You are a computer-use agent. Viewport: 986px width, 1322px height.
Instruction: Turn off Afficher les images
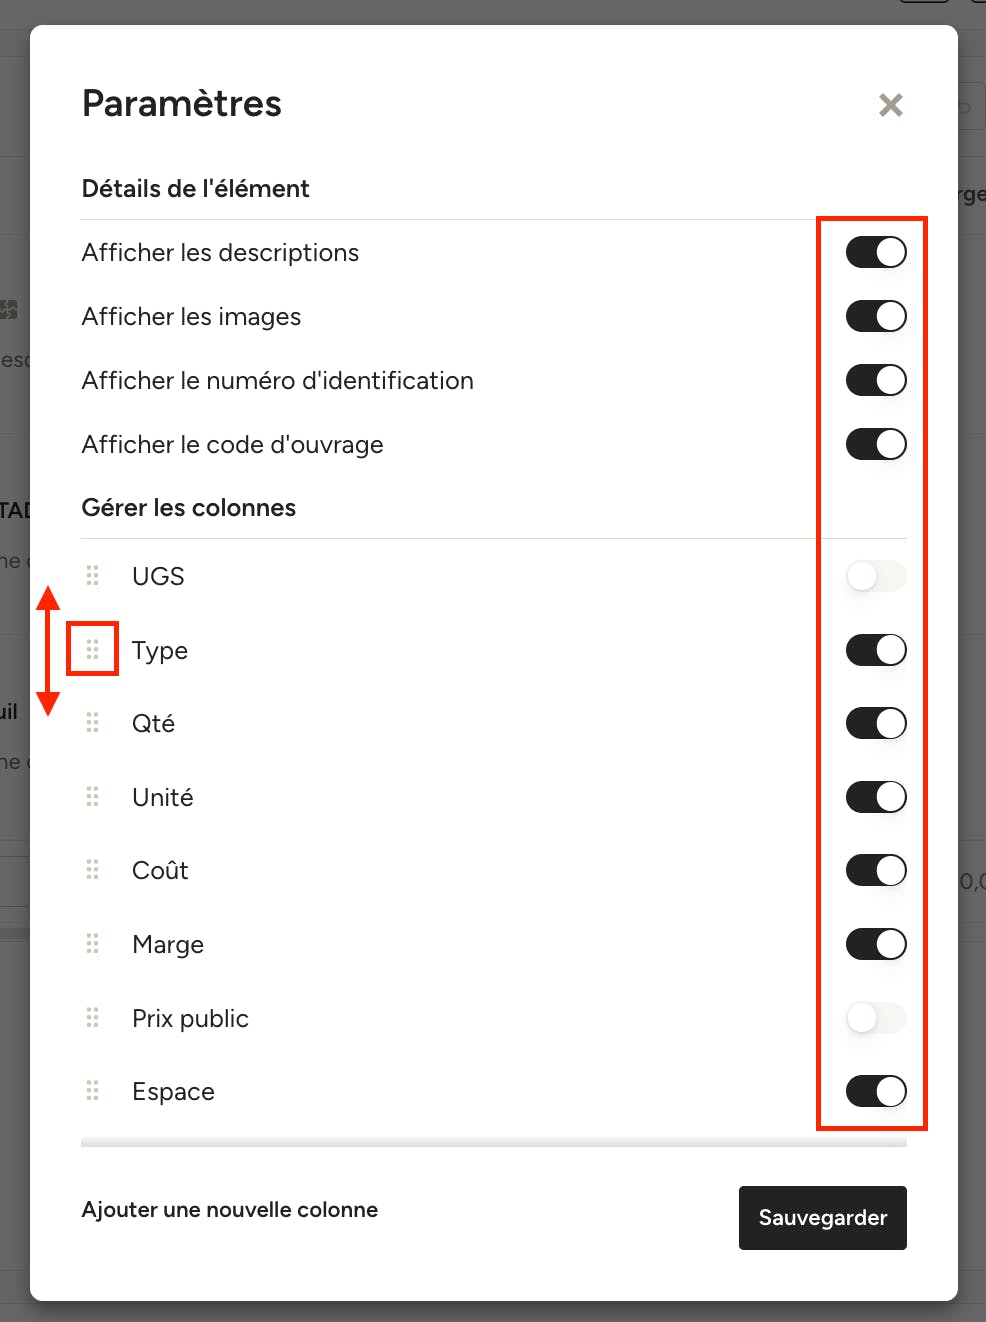pos(876,316)
